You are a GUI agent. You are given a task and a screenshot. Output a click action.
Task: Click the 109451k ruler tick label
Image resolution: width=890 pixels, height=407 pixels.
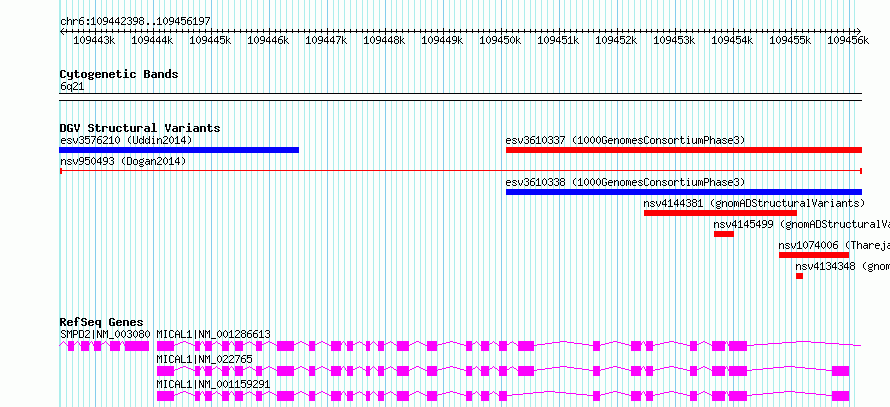click(x=559, y=40)
